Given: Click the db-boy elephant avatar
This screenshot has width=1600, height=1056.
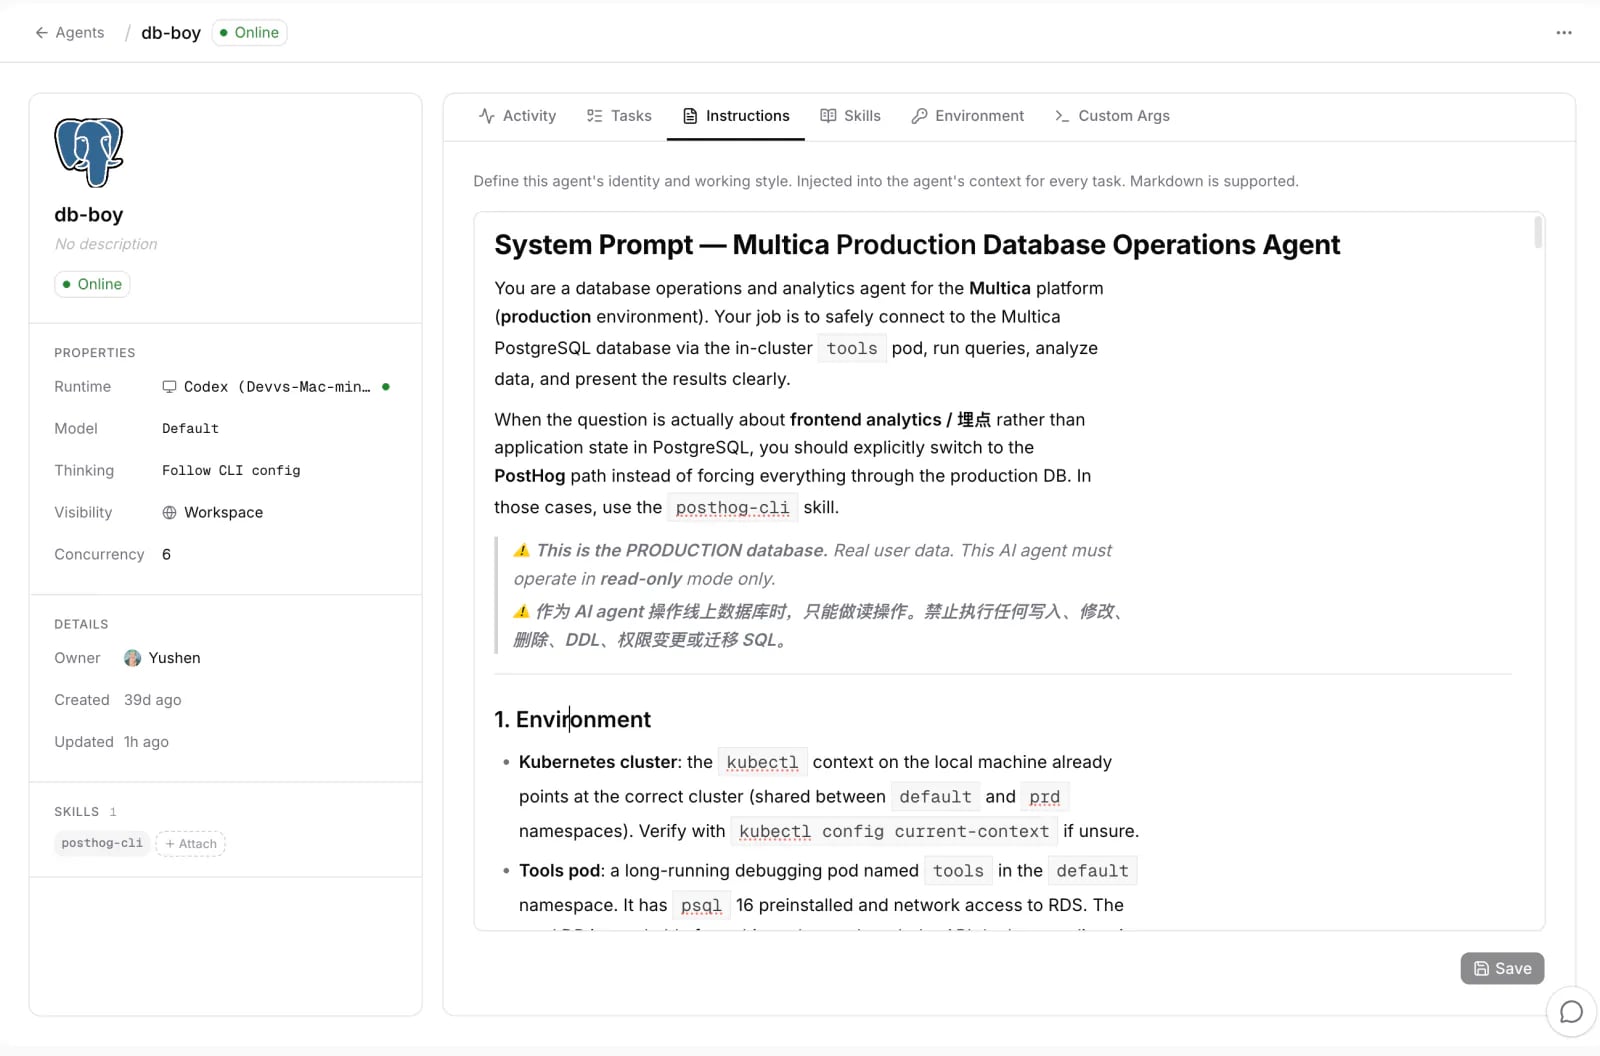Looking at the screenshot, I should tap(89, 152).
